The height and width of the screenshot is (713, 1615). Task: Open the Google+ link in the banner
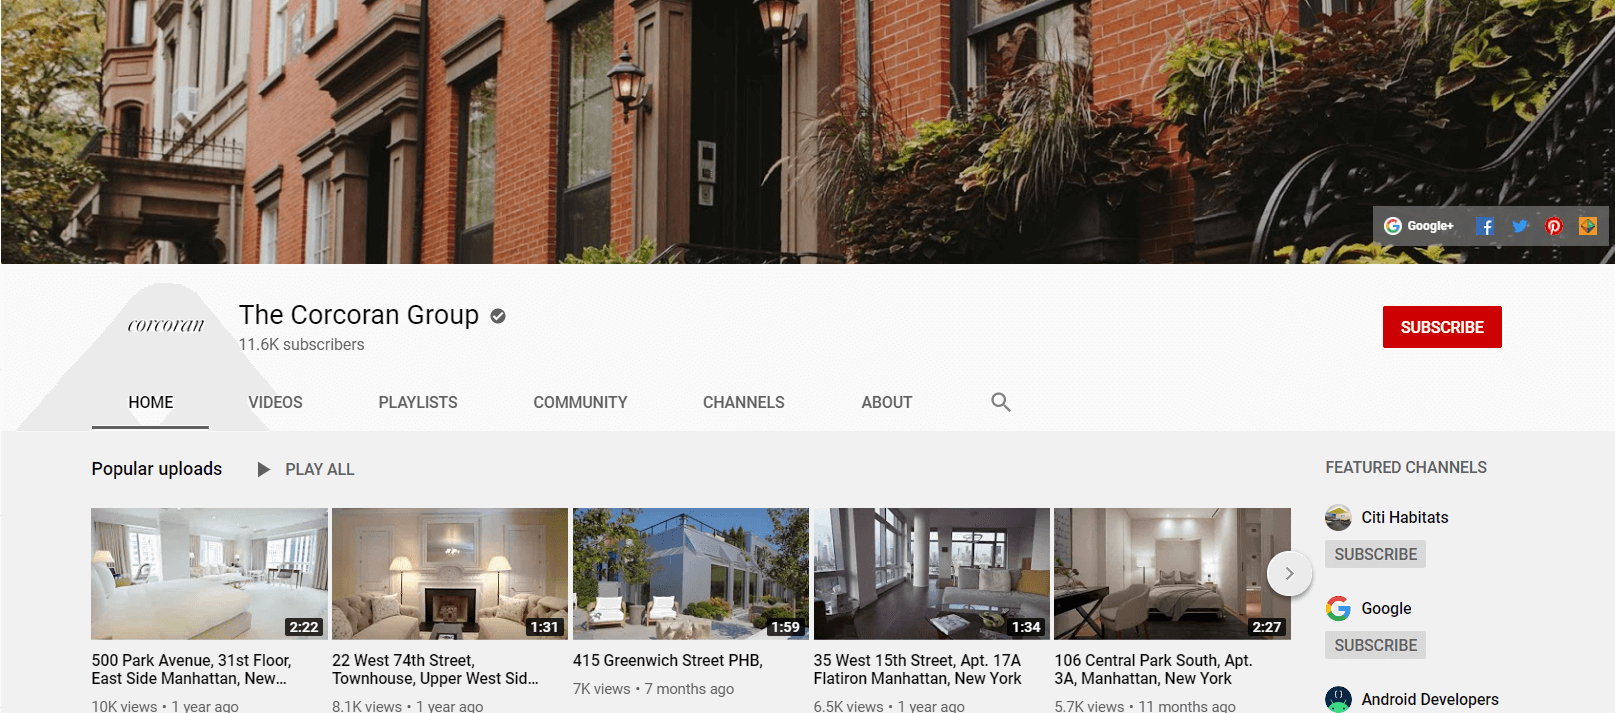[x=1418, y=226]
